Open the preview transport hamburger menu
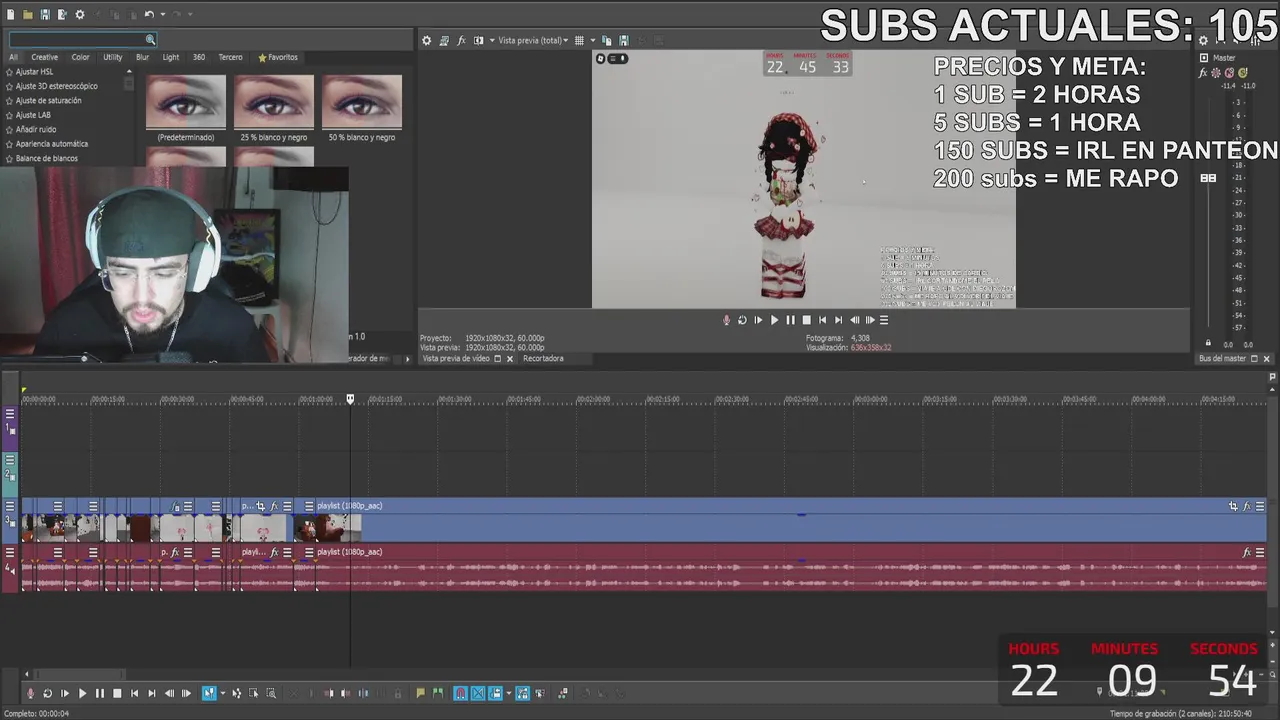This screenshot has width=1280, height=720. point(884,320)
